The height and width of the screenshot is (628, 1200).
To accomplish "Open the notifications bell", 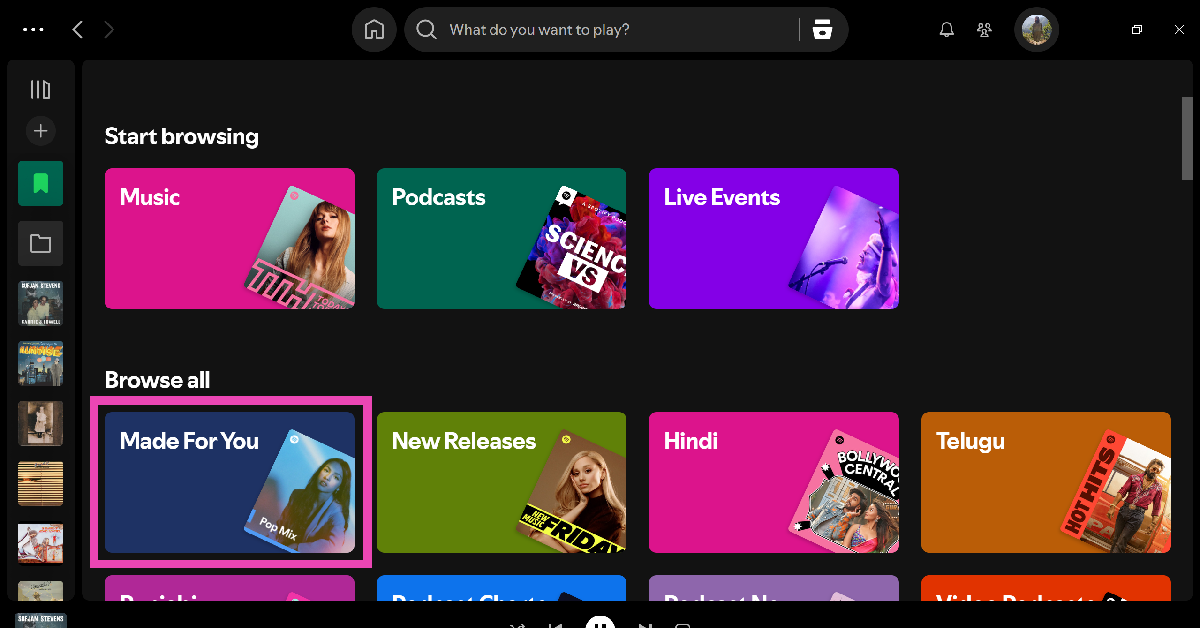I will pos(947,30).
